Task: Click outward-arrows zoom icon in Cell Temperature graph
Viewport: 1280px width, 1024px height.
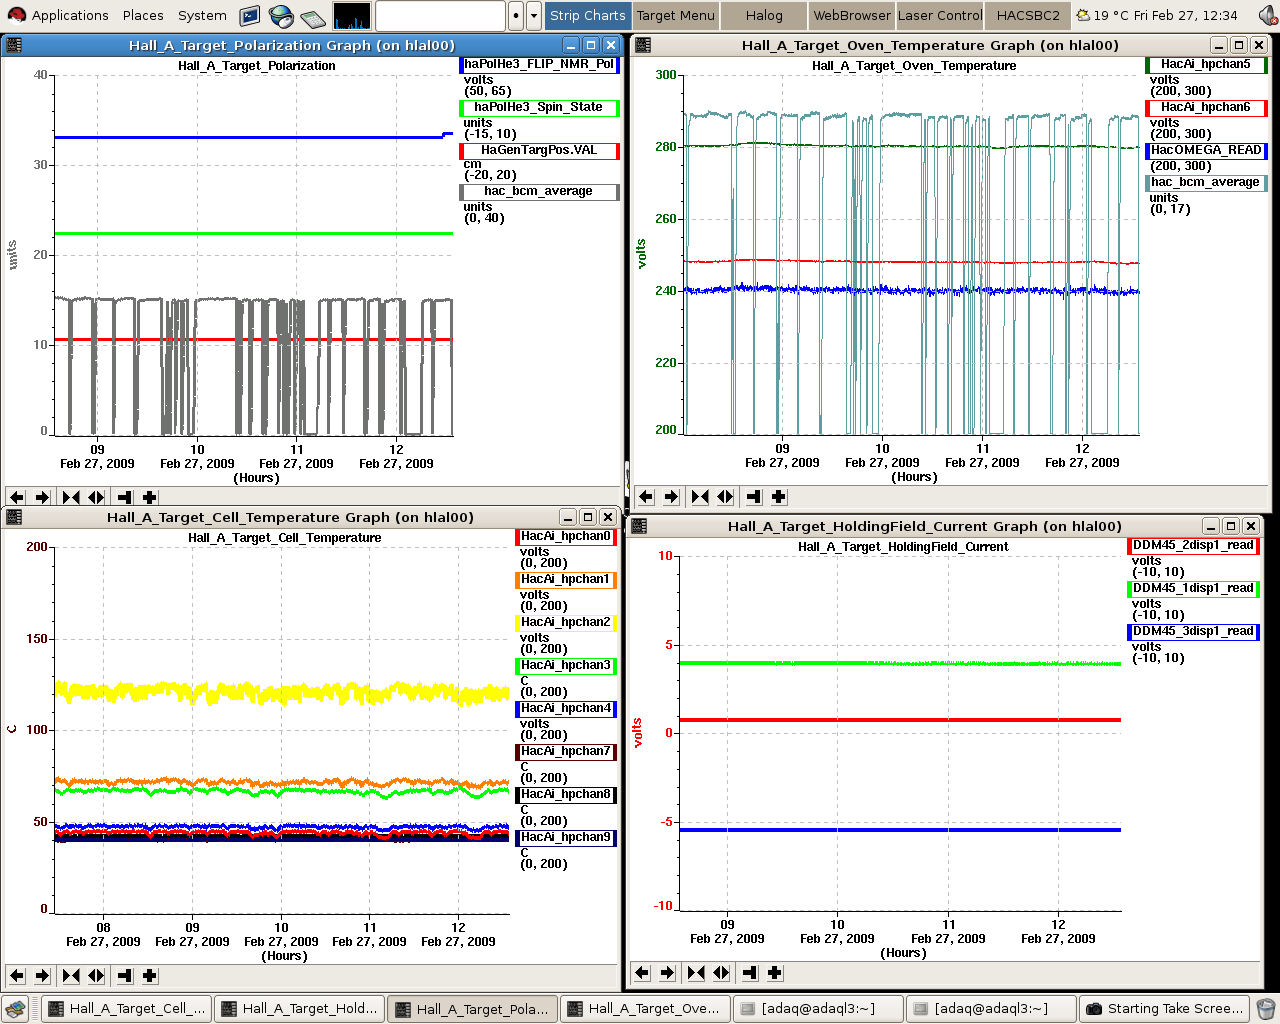Action: click(96, 975)
